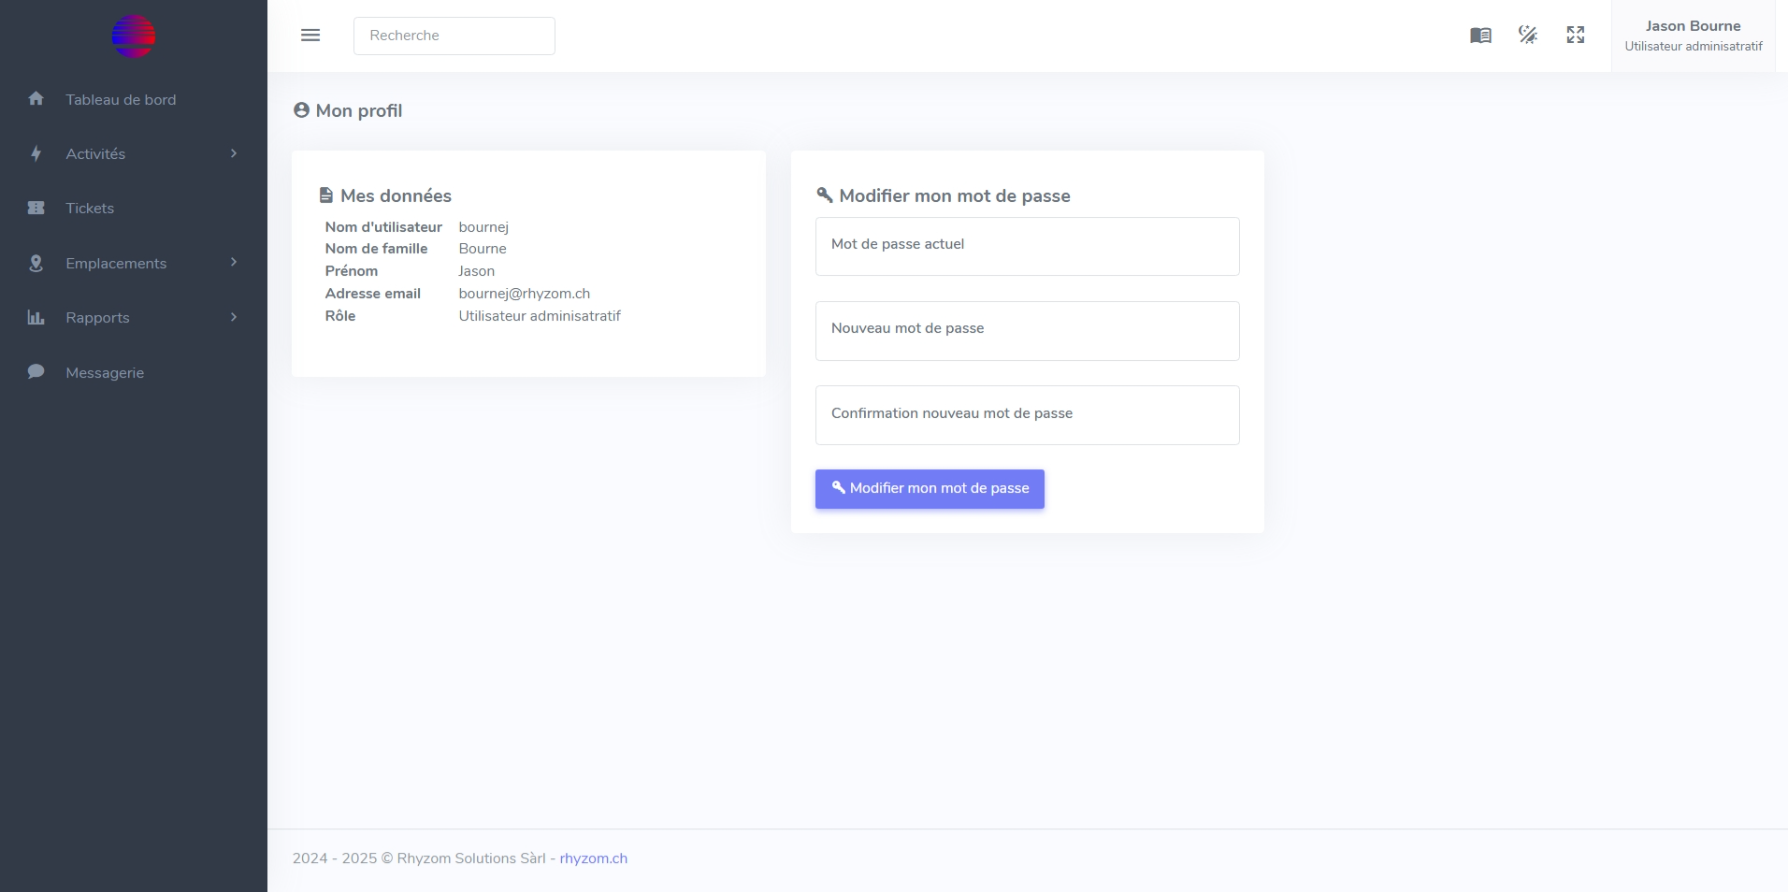This screenshot has width=1788, height=892.
Task: Expand the Emplacements submenu chevron
Action: tap(234, 262)
